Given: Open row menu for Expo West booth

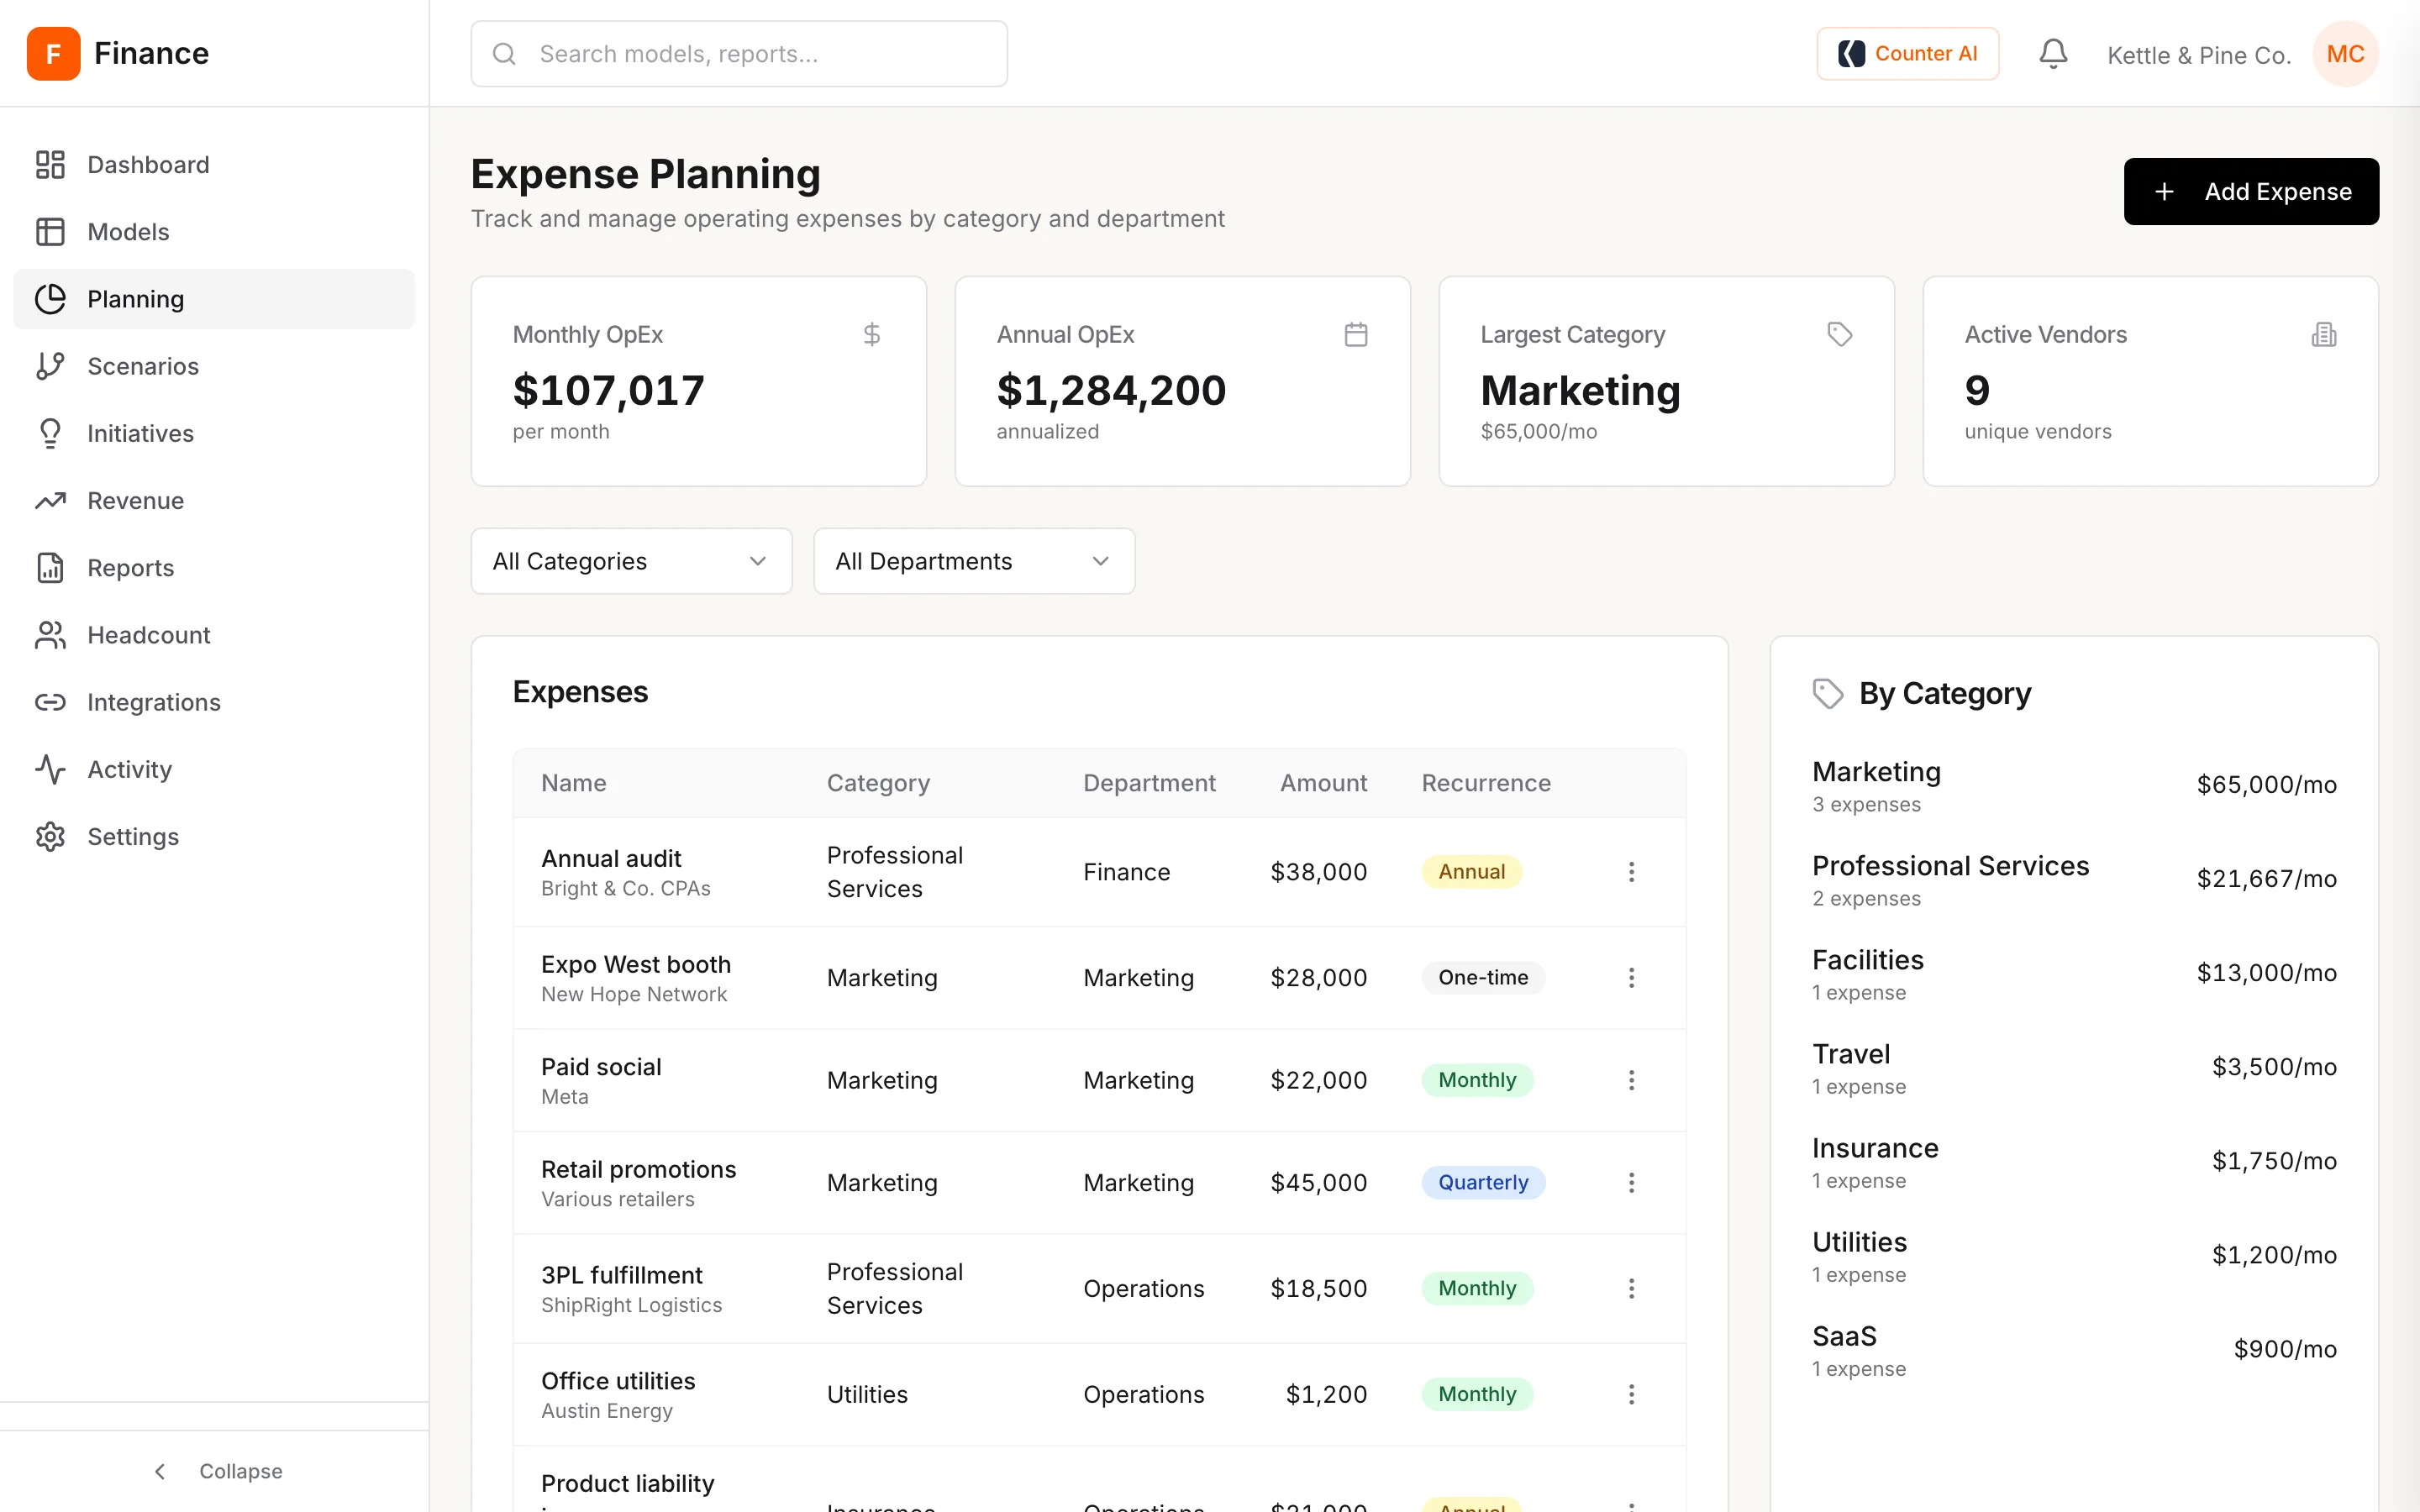Looking at the screenshot, I should 1631,977.
